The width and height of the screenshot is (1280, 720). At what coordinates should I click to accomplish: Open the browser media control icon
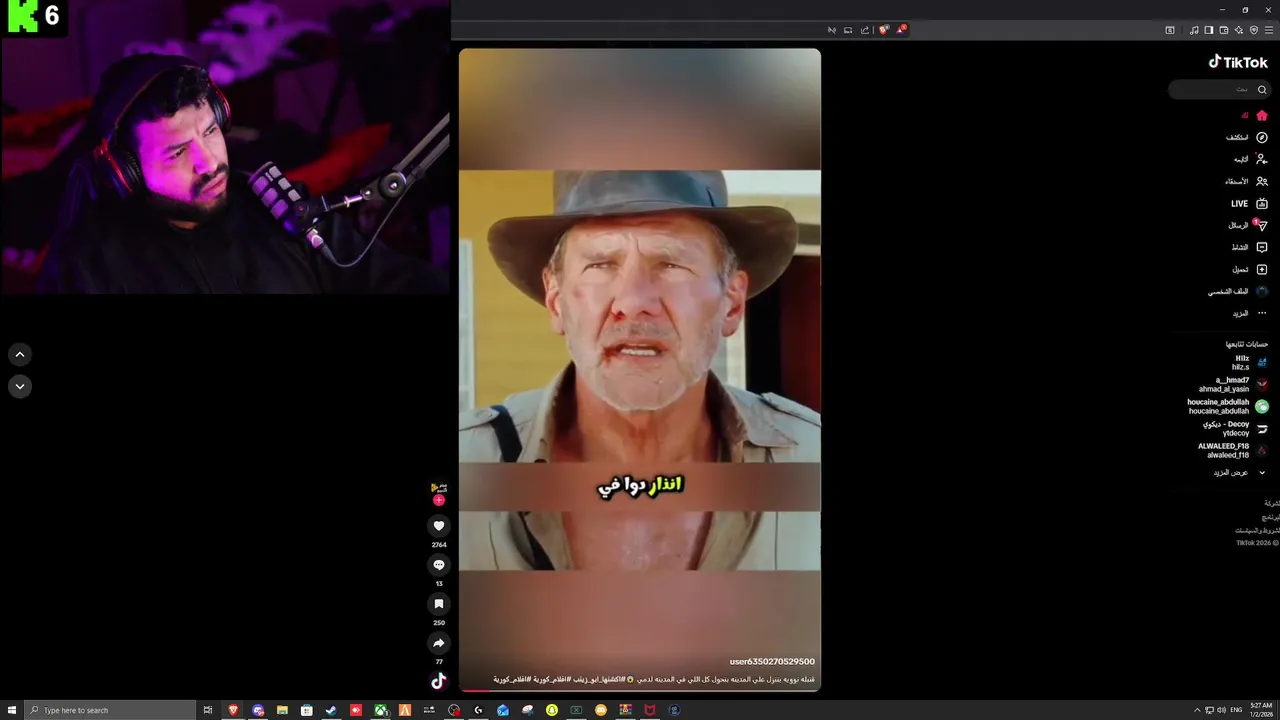(x=1194, y=30)
